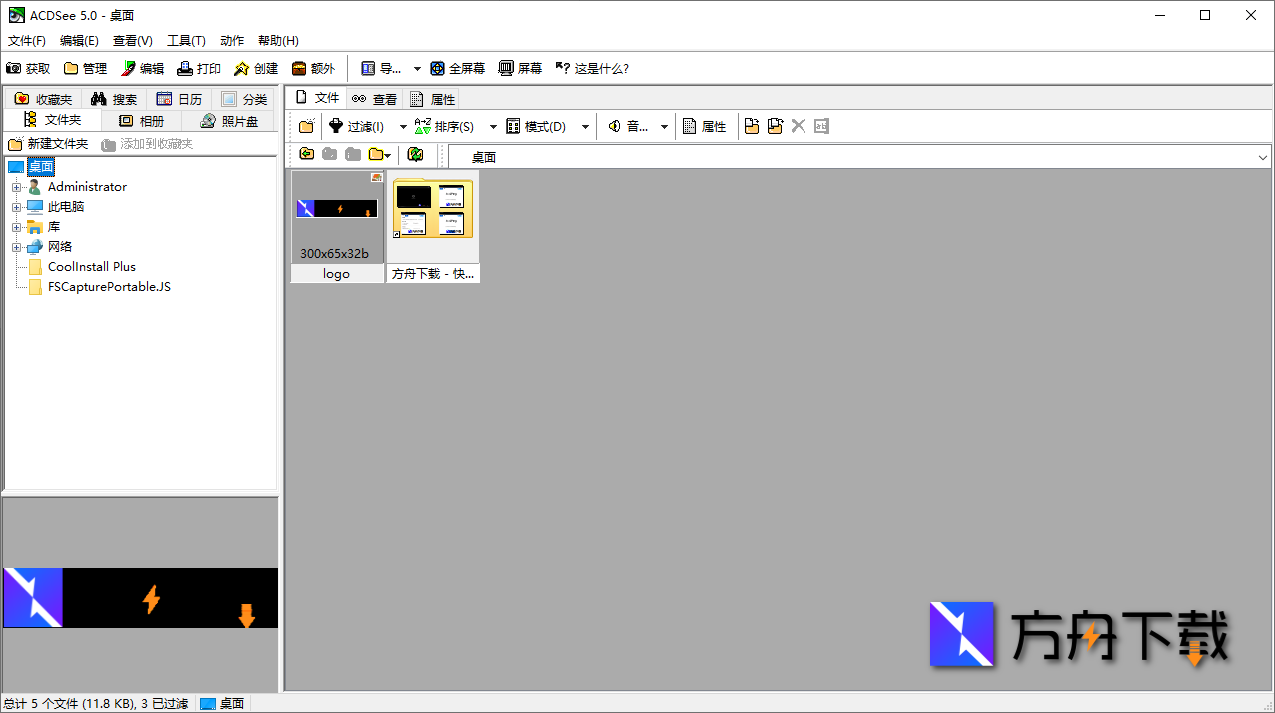
Task: Select the logo image thumbnail
Action: [337, 226]
